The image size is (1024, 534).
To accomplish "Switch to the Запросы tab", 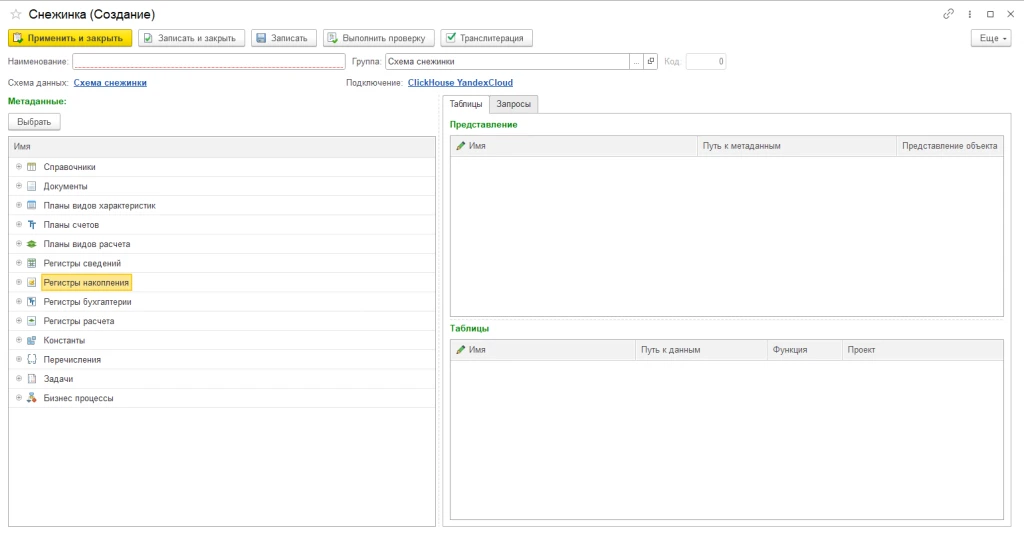I will [514, 104].
